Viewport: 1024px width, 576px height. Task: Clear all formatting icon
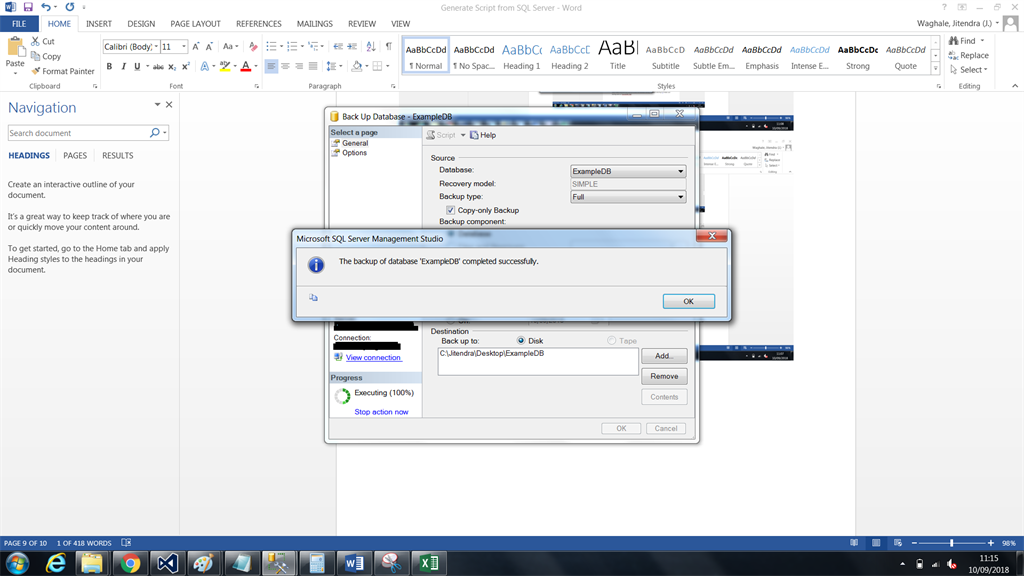pyautogui.click(x=253, y=46)
